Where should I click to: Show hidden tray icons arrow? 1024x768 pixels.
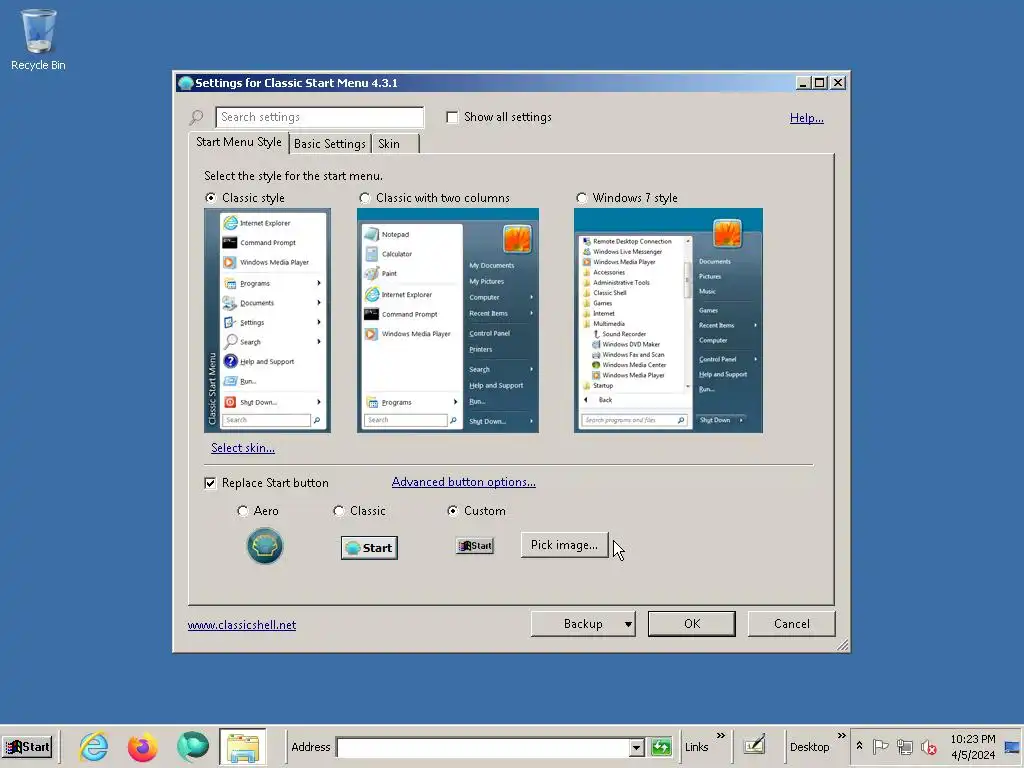tap(859, 746)
